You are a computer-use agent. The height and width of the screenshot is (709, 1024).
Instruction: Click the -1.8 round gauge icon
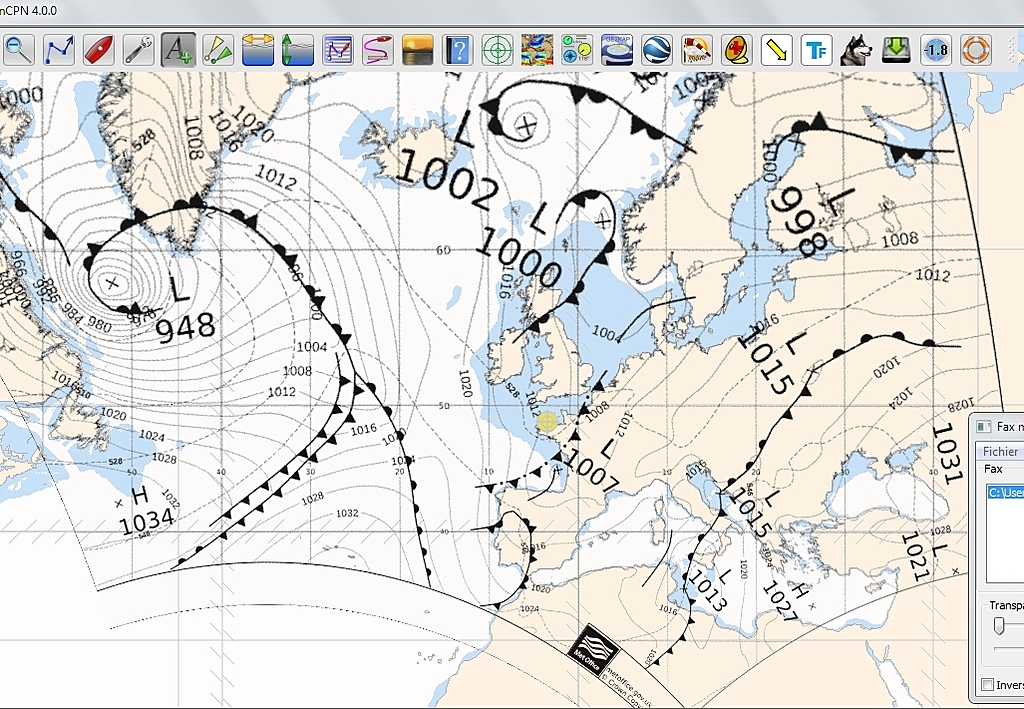click(936, 50)
